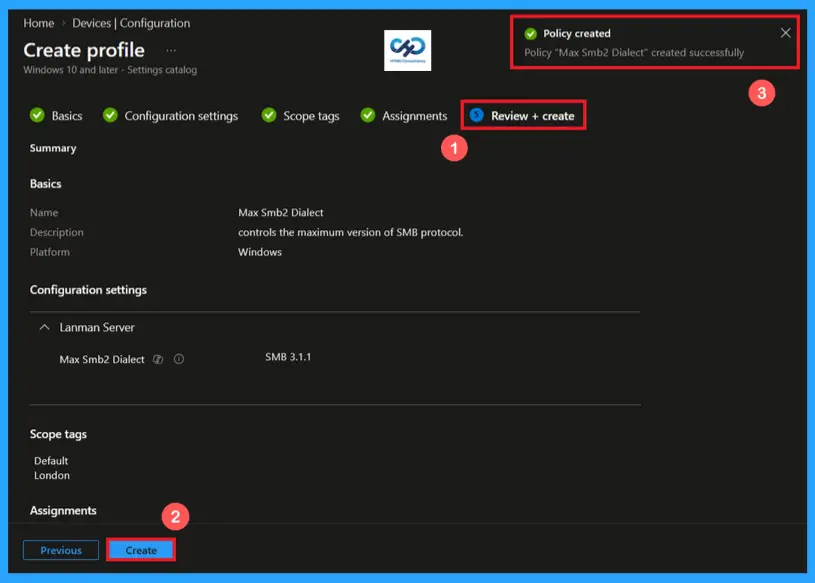Click the Description field label
815x583 pixels.
[57, 232]
